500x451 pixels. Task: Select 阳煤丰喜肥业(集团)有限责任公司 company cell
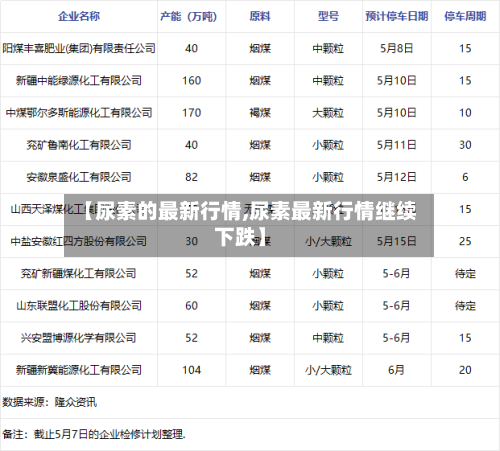pos(79,48)
